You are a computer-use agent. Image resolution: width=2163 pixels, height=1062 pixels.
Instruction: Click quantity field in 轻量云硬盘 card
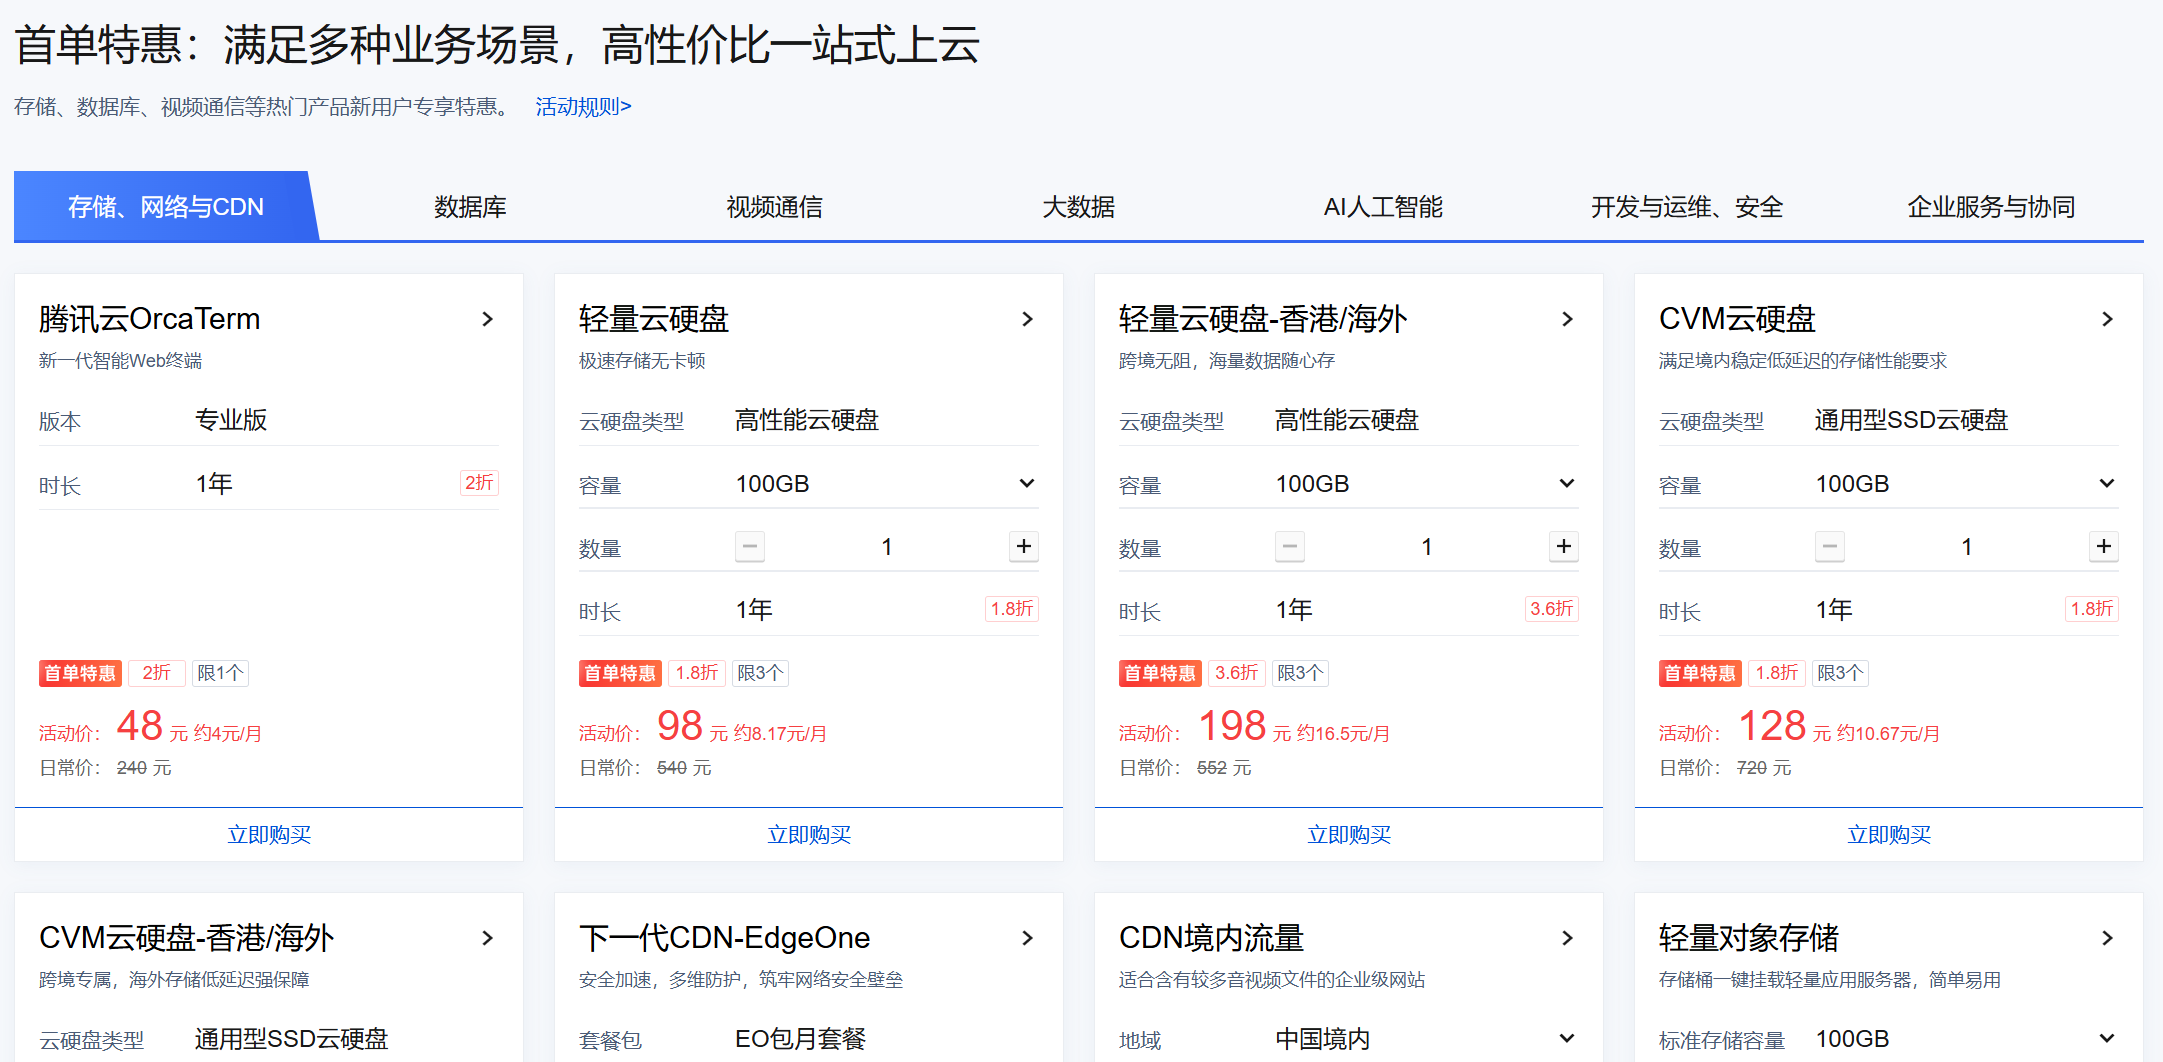click(x=887, y=546)
